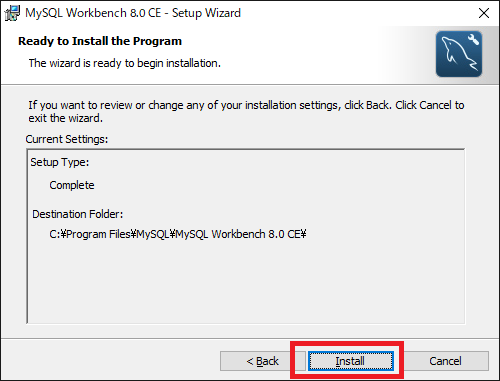
Task: Click the MySQL Workbench dolphin logo
Action: 459,54
